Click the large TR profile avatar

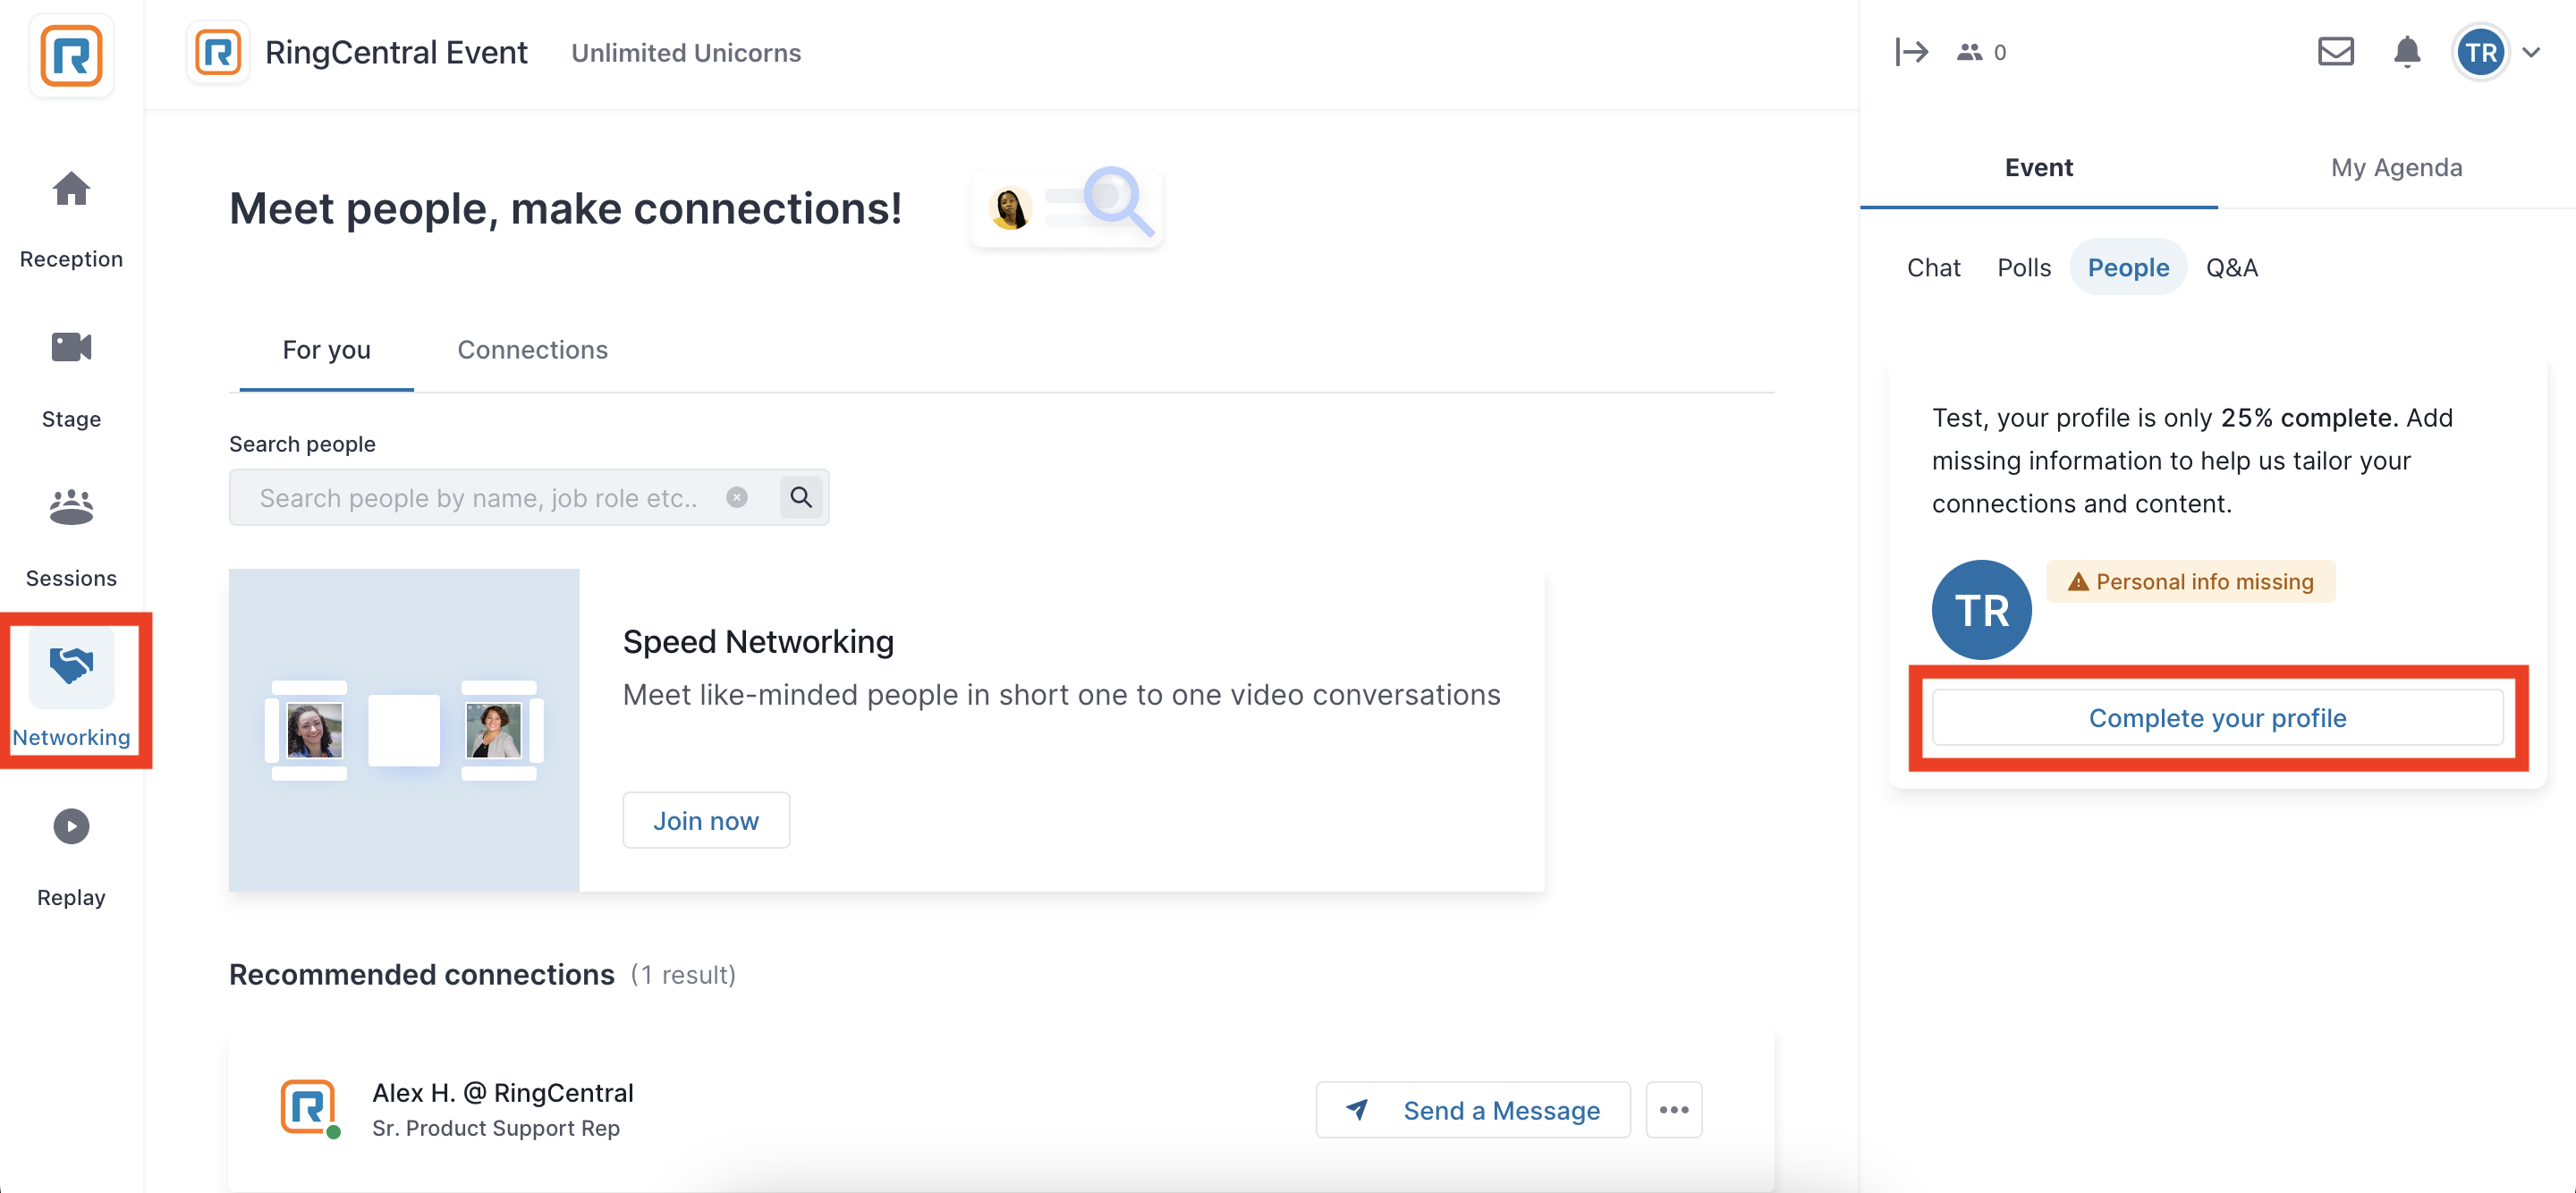[x=1981, y=610]
